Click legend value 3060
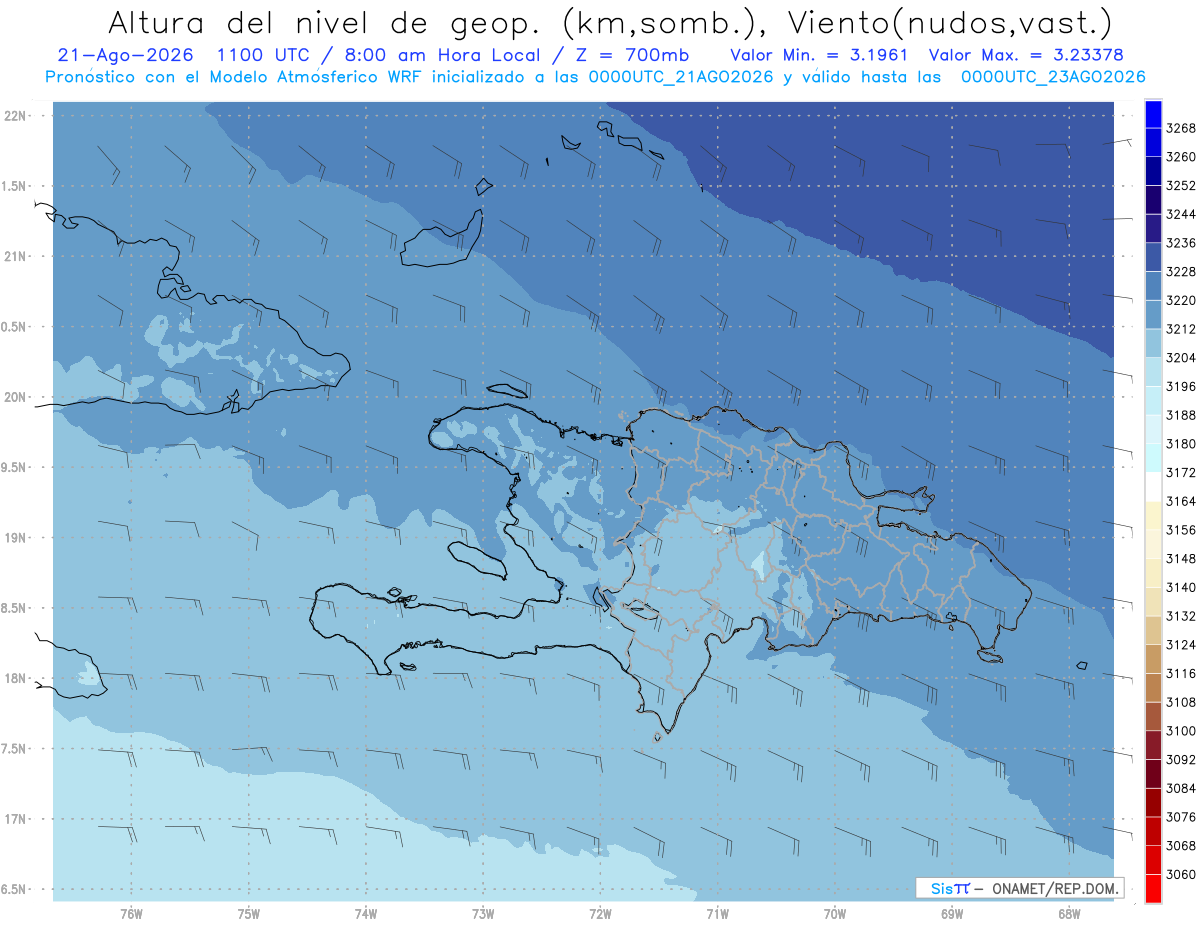This screenshot has height=927, width=1200. pyautogui.click(x=1181, y=874)
